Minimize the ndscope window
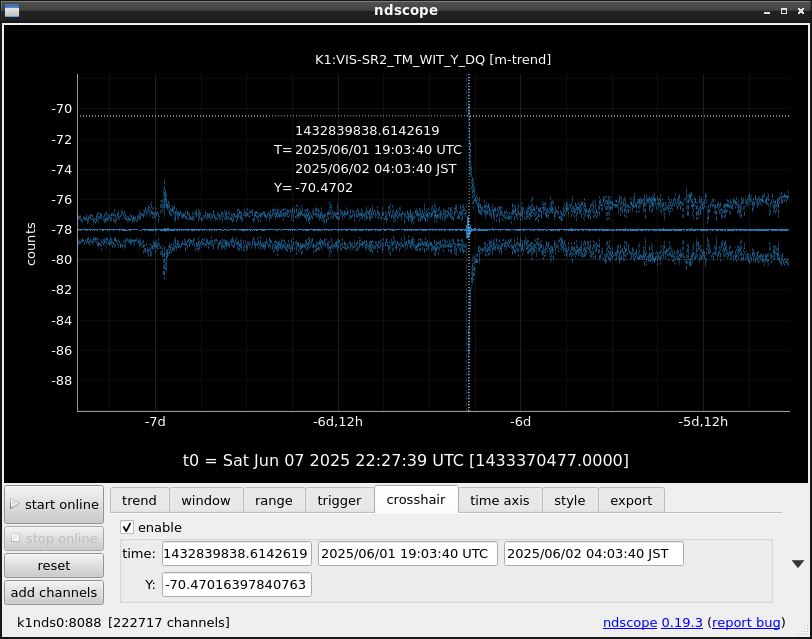Screen dimensions: 812x639 [767, 11]
